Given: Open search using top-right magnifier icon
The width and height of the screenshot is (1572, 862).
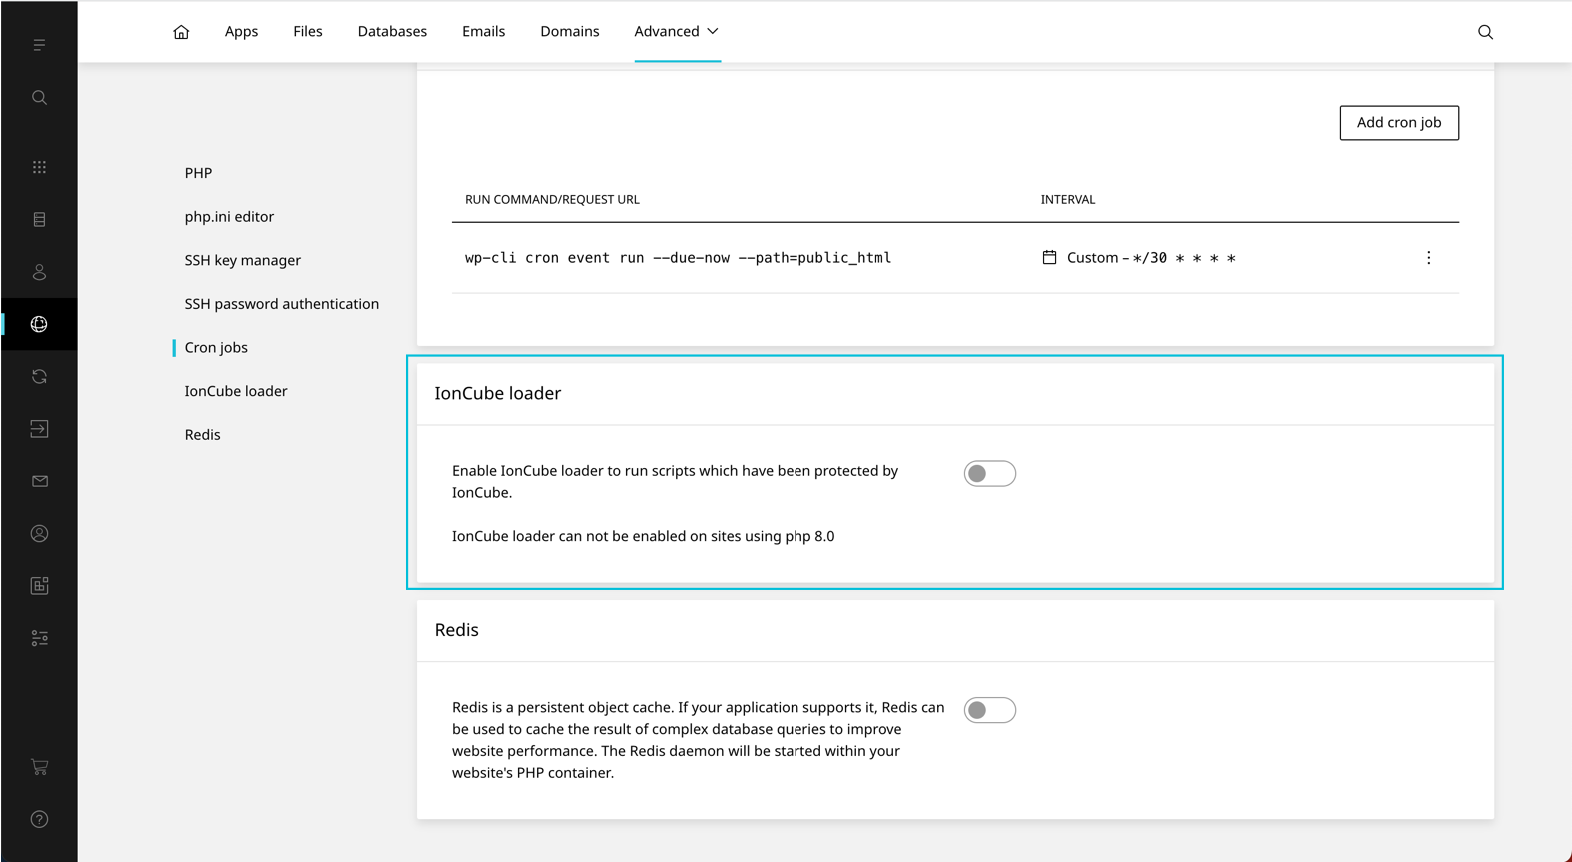Looking at the screenshot, I should [1485, 32].
